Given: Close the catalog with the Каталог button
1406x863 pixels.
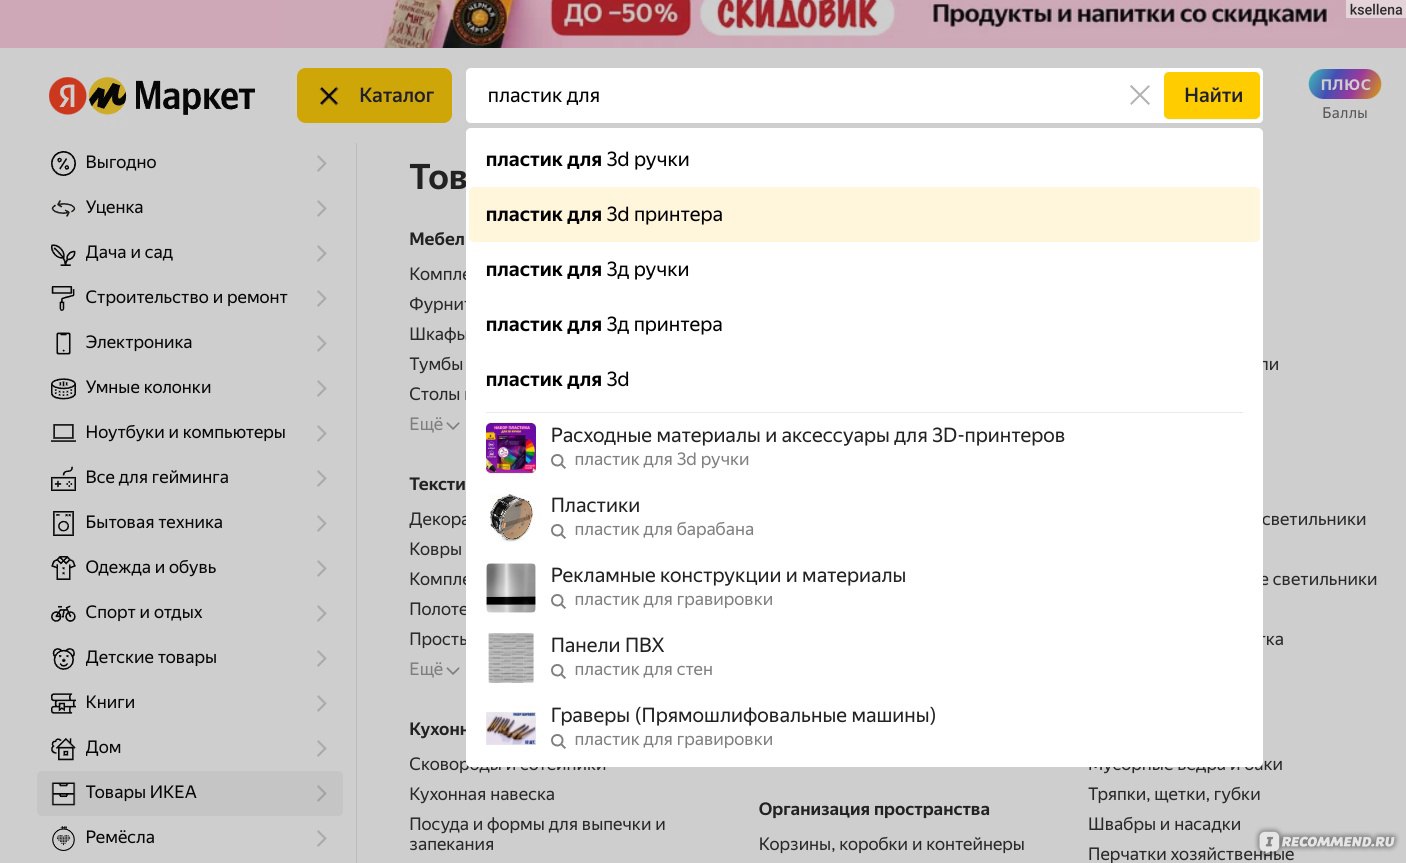Looking at the screenshot, I should pyautogui.click(x=374, y=95).
